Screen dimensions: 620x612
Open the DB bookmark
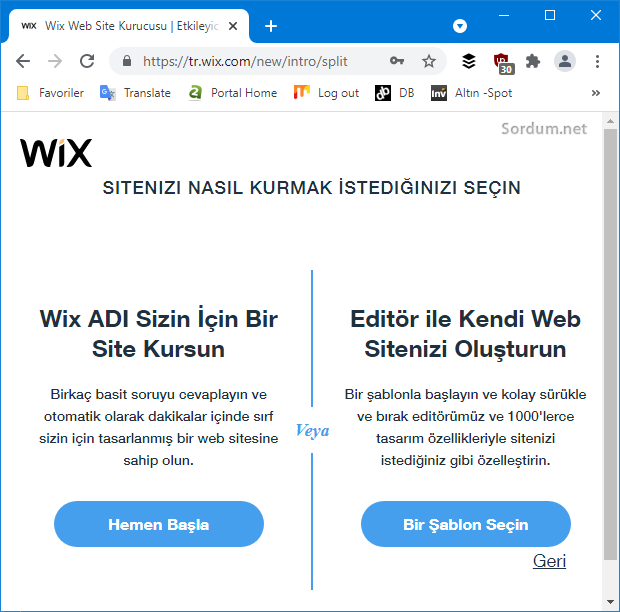tap(394, 93)
